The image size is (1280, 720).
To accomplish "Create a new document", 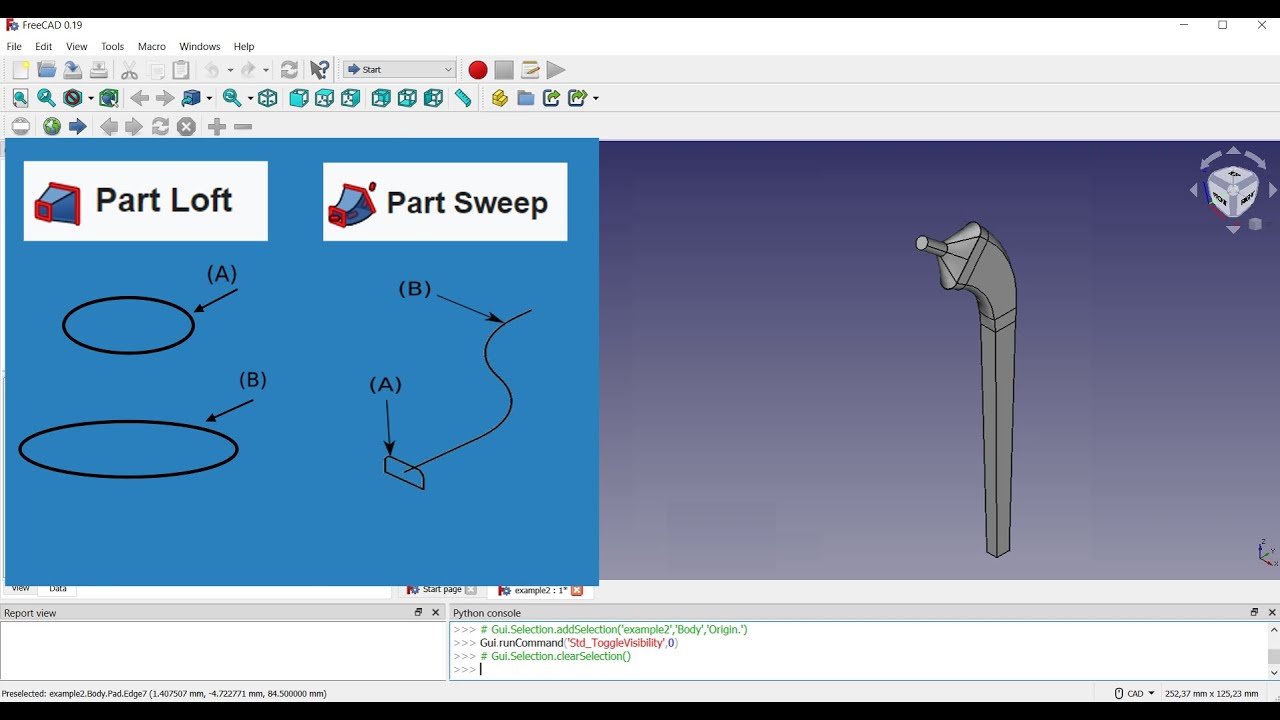I will tap(20, 70).
